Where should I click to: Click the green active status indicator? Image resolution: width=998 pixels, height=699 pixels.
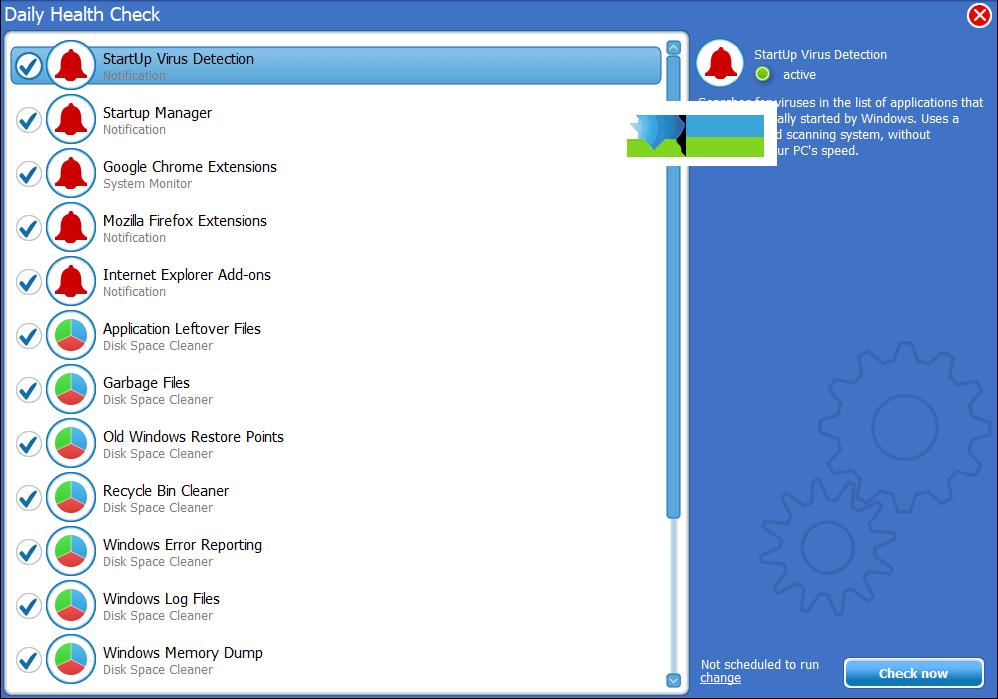pos(763,74)
